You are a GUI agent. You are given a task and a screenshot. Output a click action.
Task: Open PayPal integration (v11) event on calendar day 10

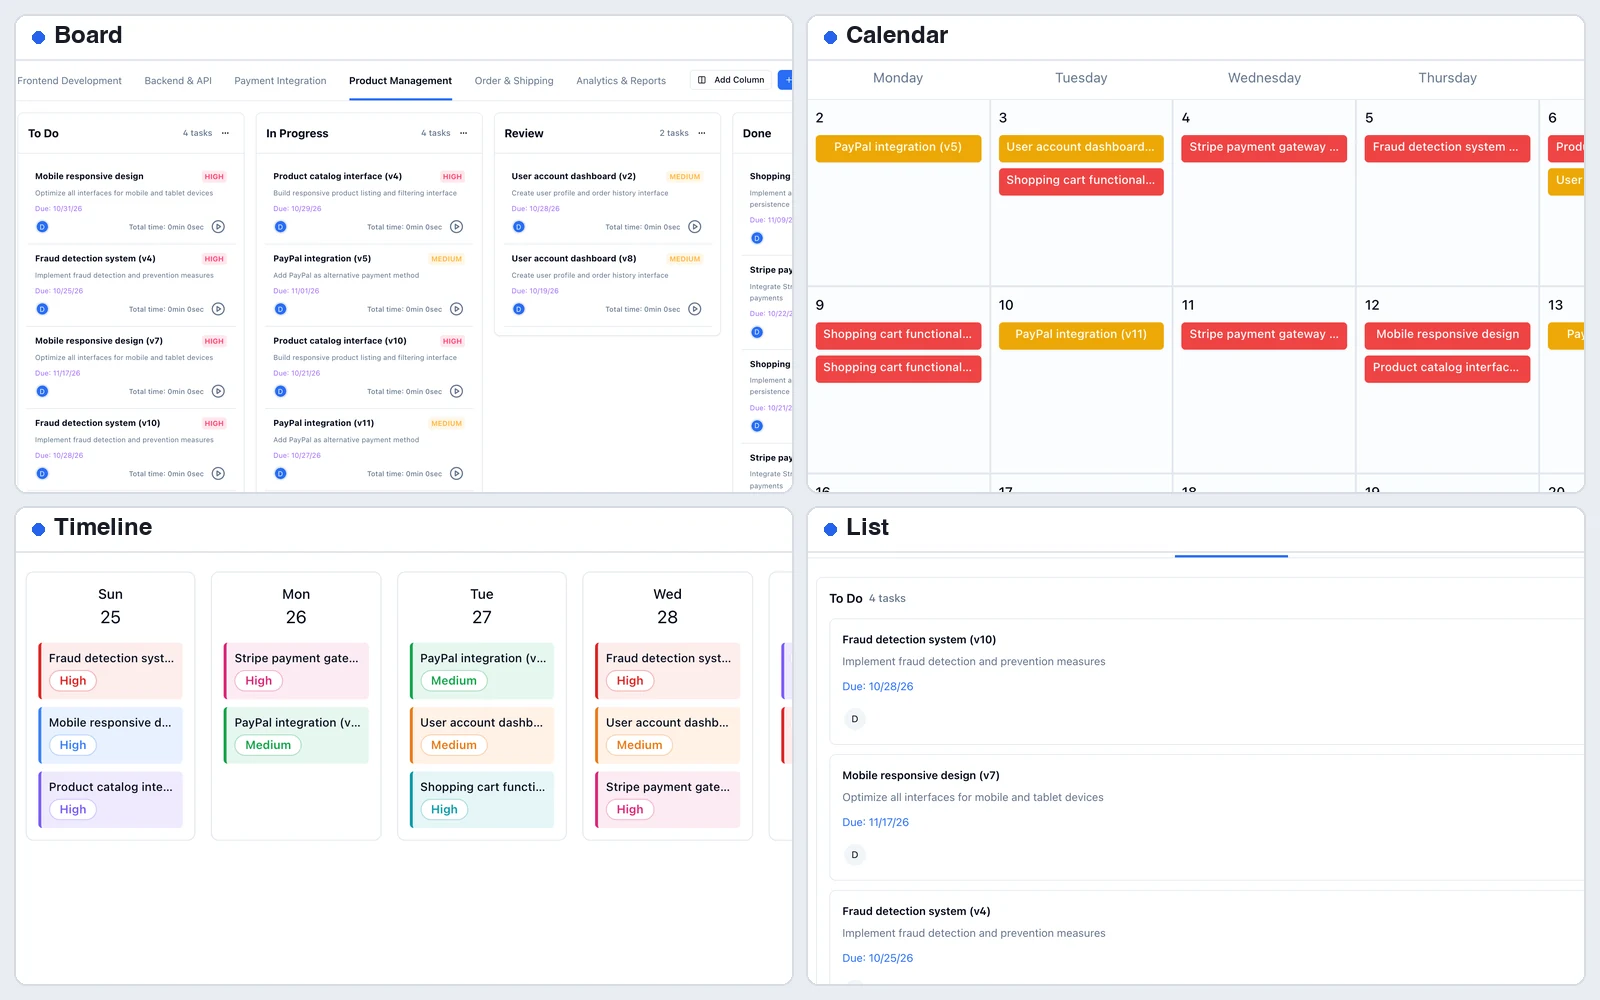pyautogui.click(x=1081, y=335)
